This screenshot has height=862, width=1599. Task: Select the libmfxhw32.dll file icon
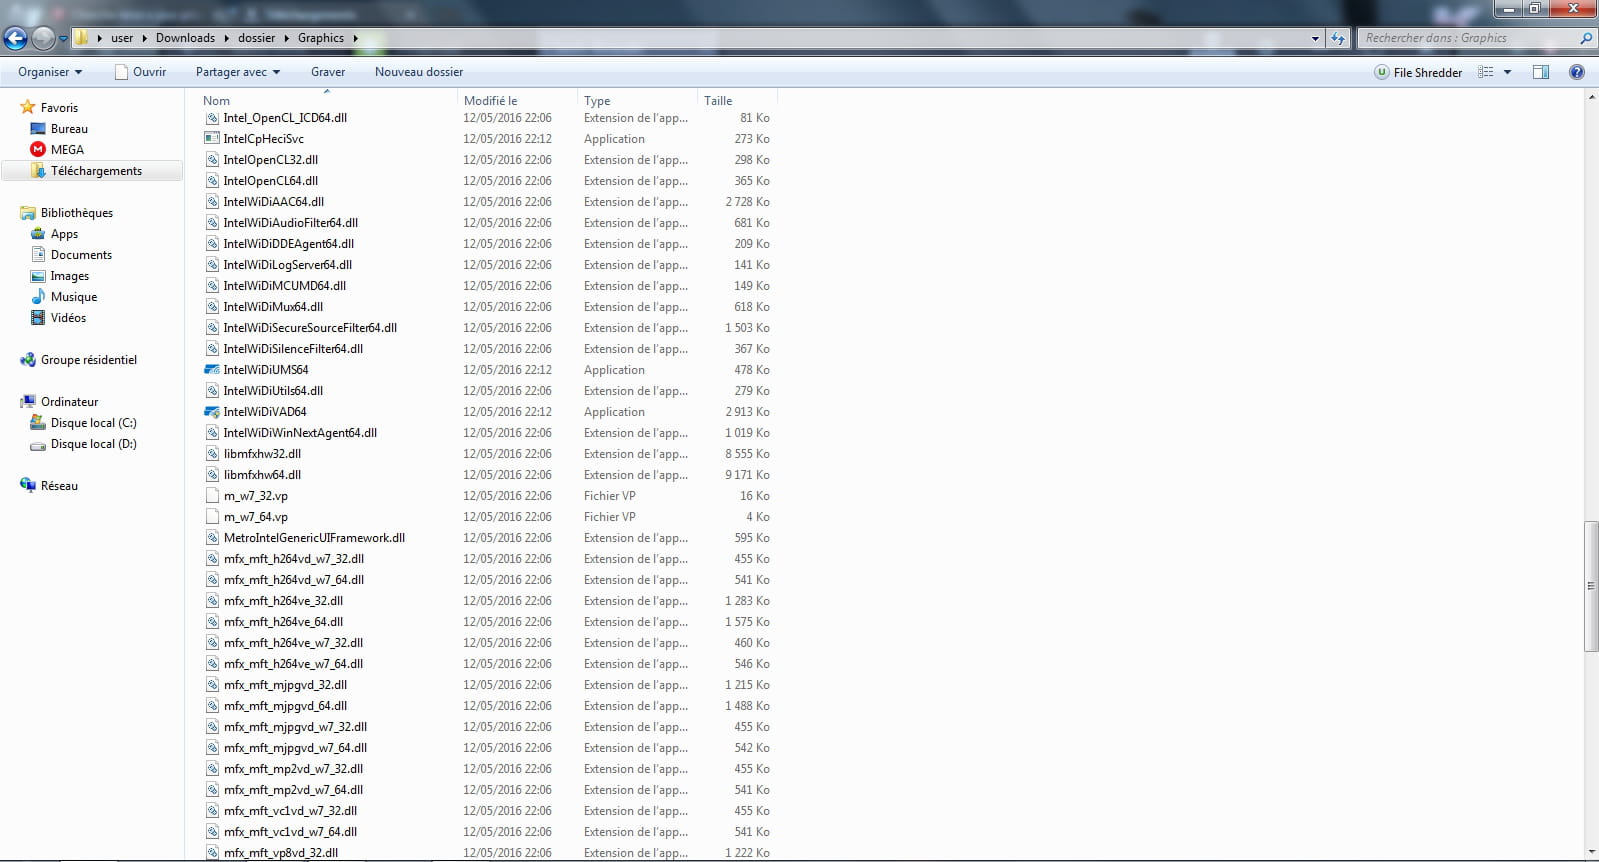212,453
